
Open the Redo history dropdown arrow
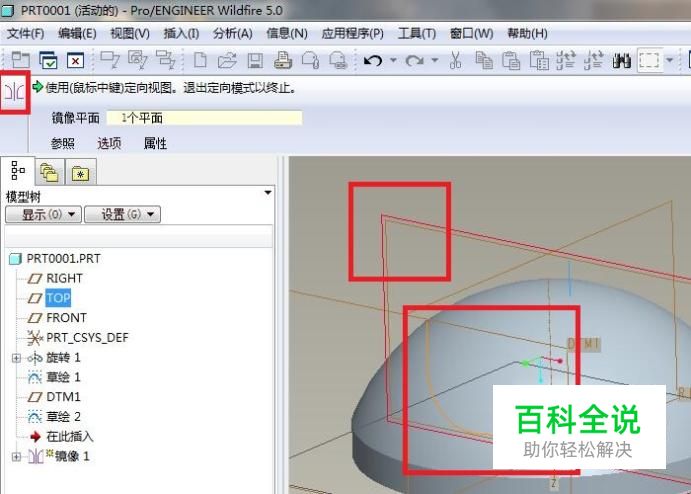click(x=435, y=60)
